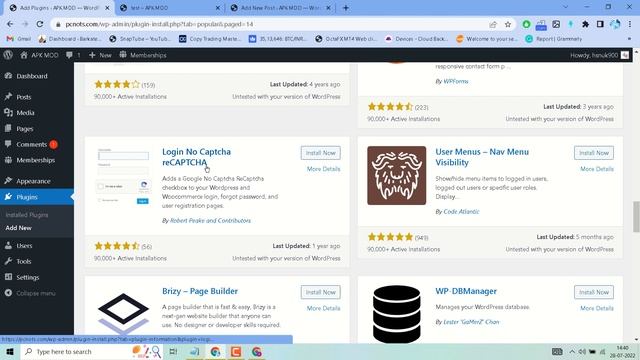
Task: Click the page vertical scrollbar thumb
Action: 636,216
